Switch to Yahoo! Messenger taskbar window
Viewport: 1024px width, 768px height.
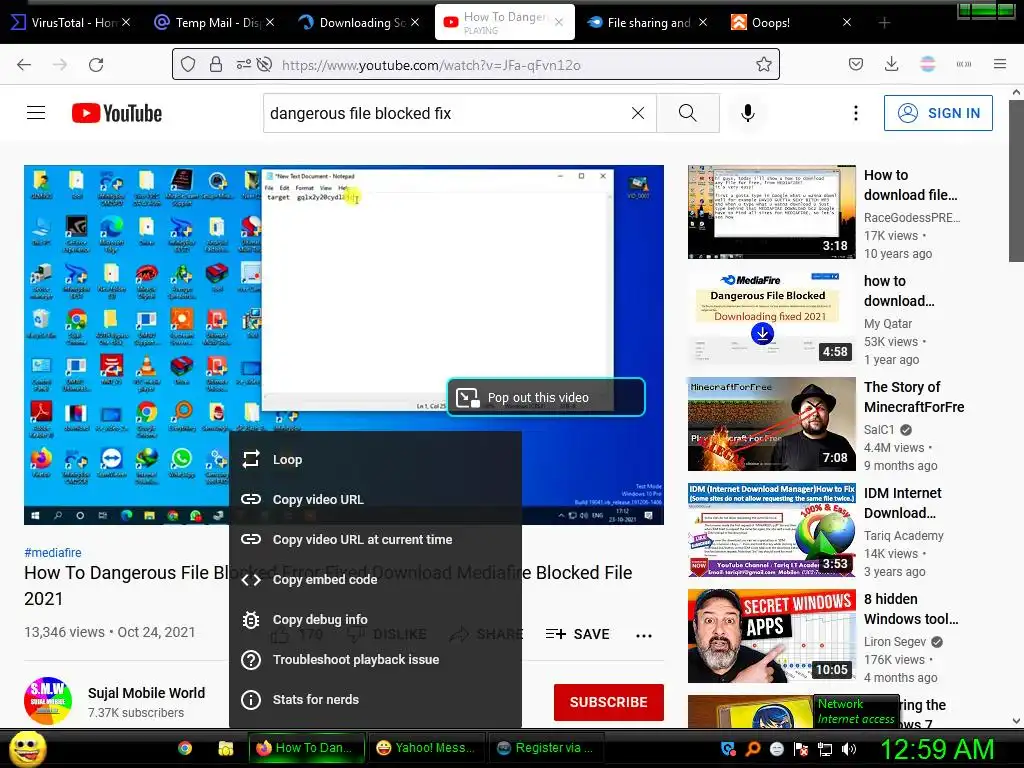pos(425,748)
